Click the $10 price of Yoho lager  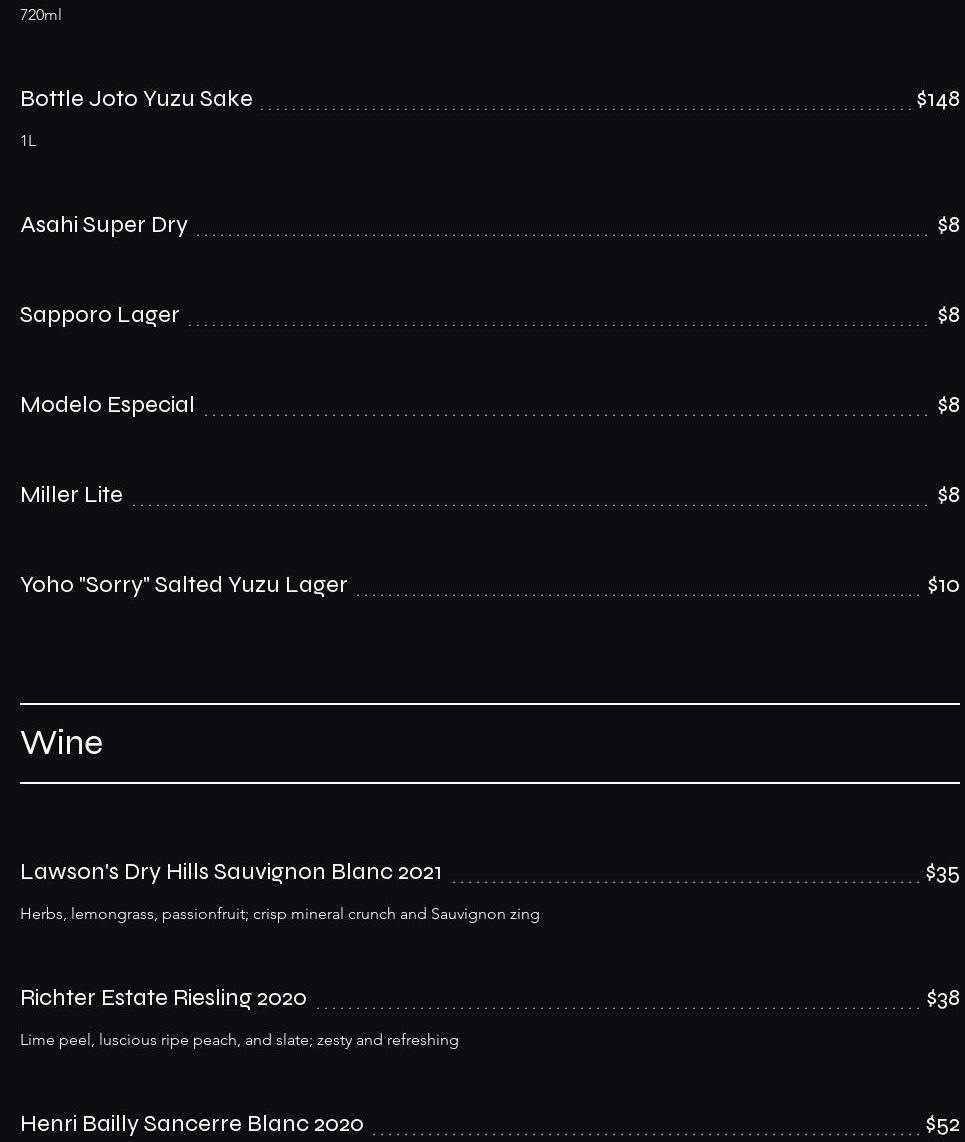pyautogui.click(x=943, y=585)
